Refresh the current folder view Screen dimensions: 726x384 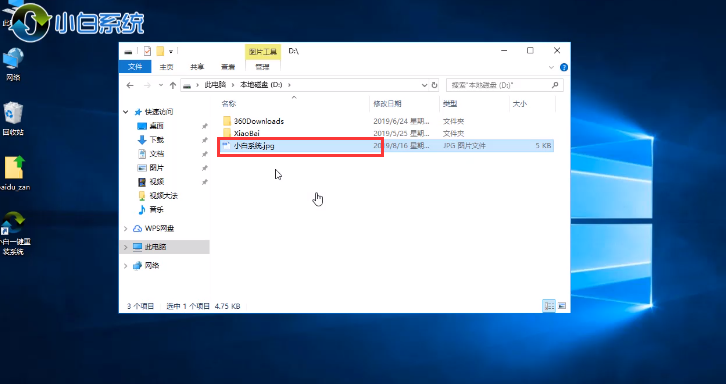[x=434, y=85]
